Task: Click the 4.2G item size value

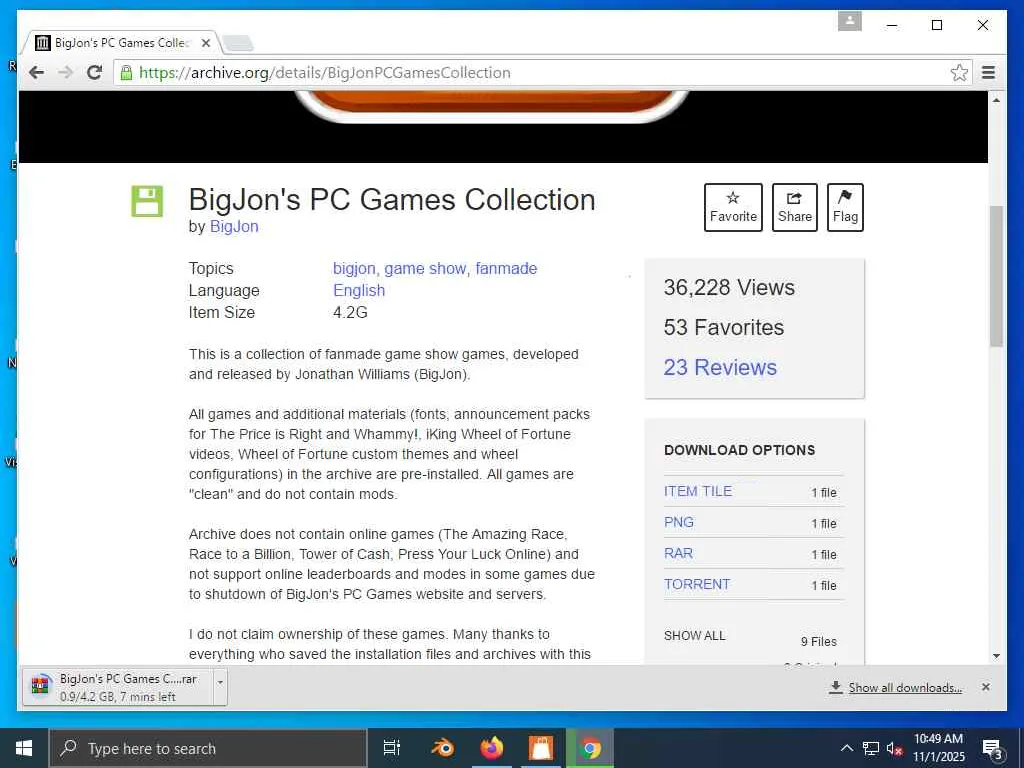Action: pos(350,312)
